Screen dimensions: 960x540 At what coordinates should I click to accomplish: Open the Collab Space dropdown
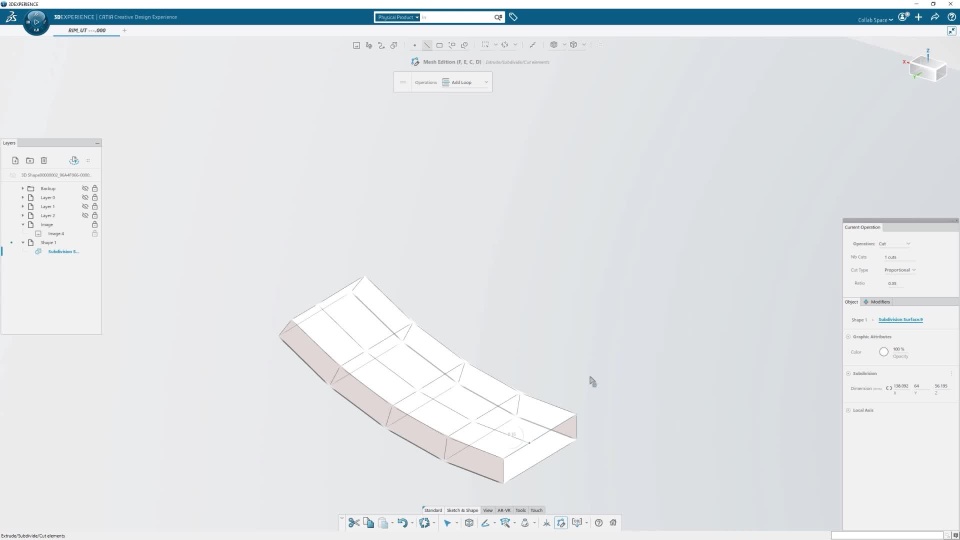[875, 20]
